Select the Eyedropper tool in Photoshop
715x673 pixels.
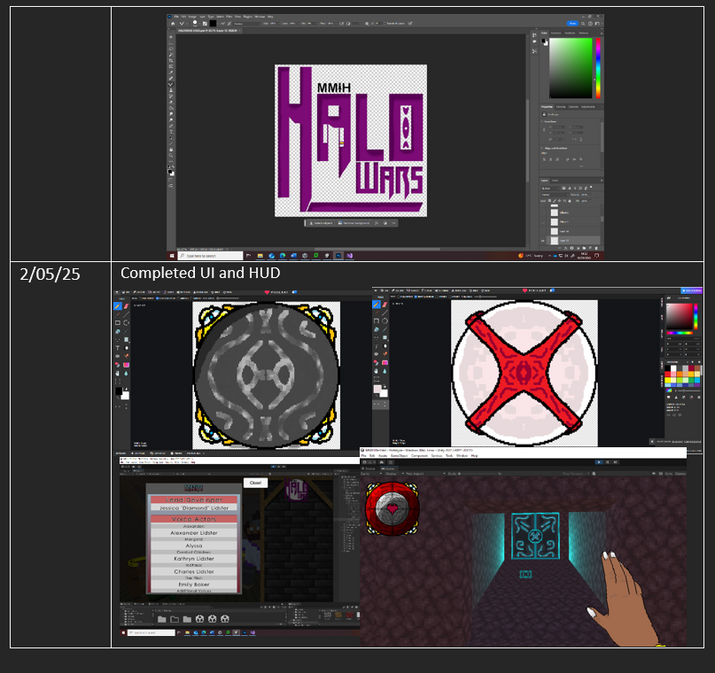pos(171,72)
